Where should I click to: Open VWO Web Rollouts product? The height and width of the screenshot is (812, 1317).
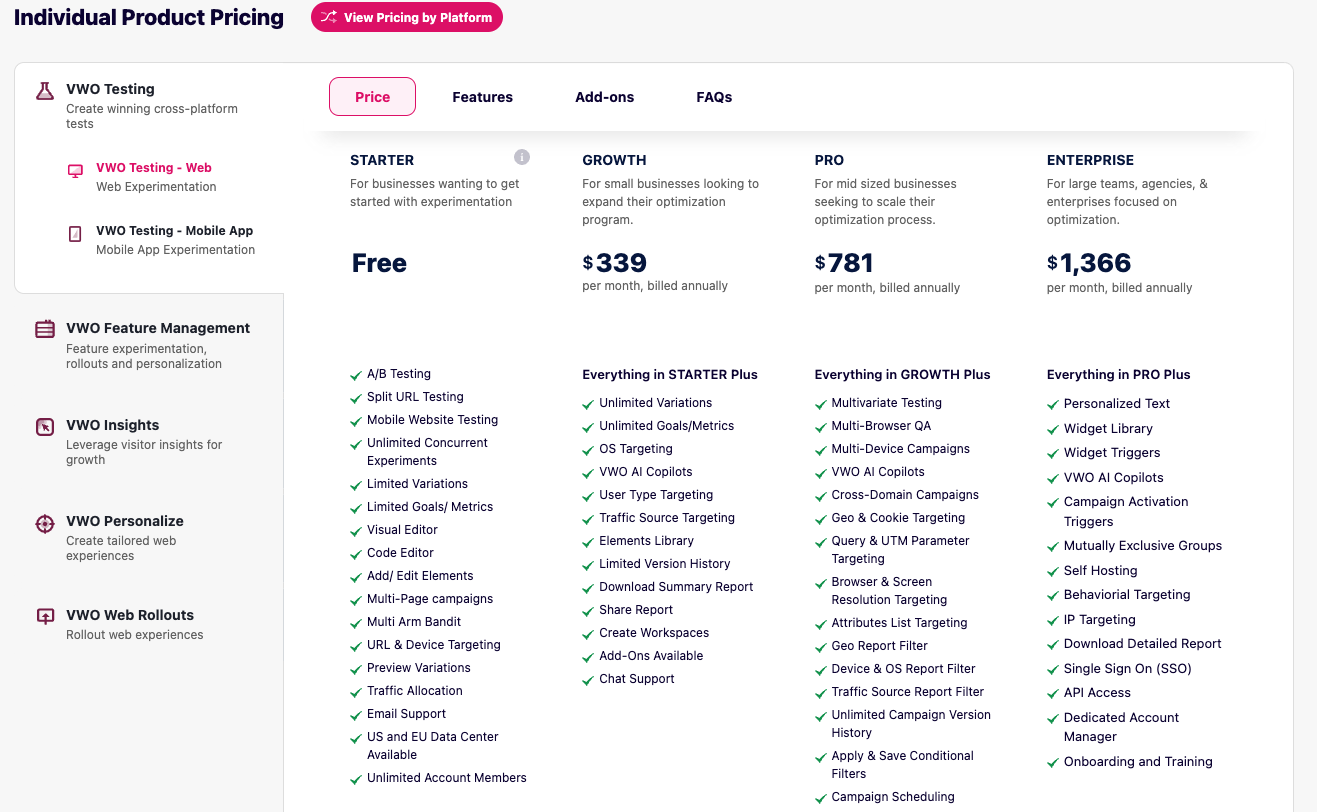coord(130,615)
